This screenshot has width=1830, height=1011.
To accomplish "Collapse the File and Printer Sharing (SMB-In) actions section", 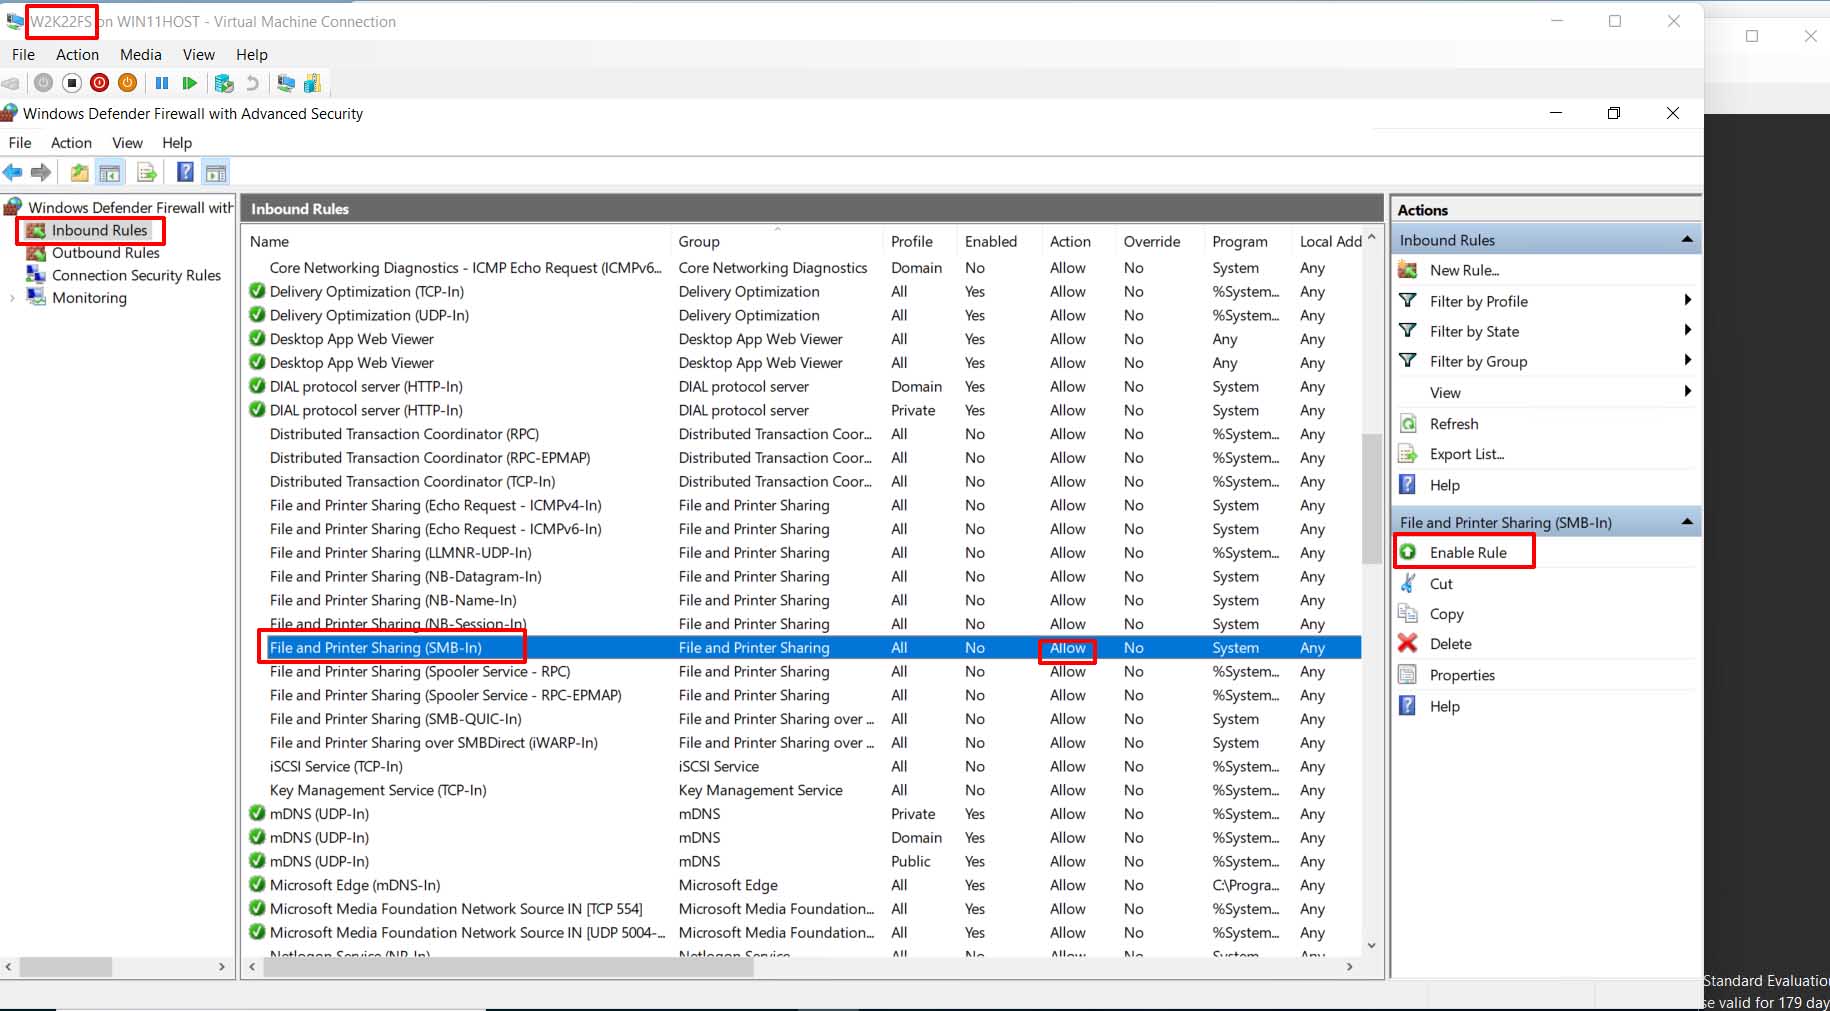I will [1687, 522].
